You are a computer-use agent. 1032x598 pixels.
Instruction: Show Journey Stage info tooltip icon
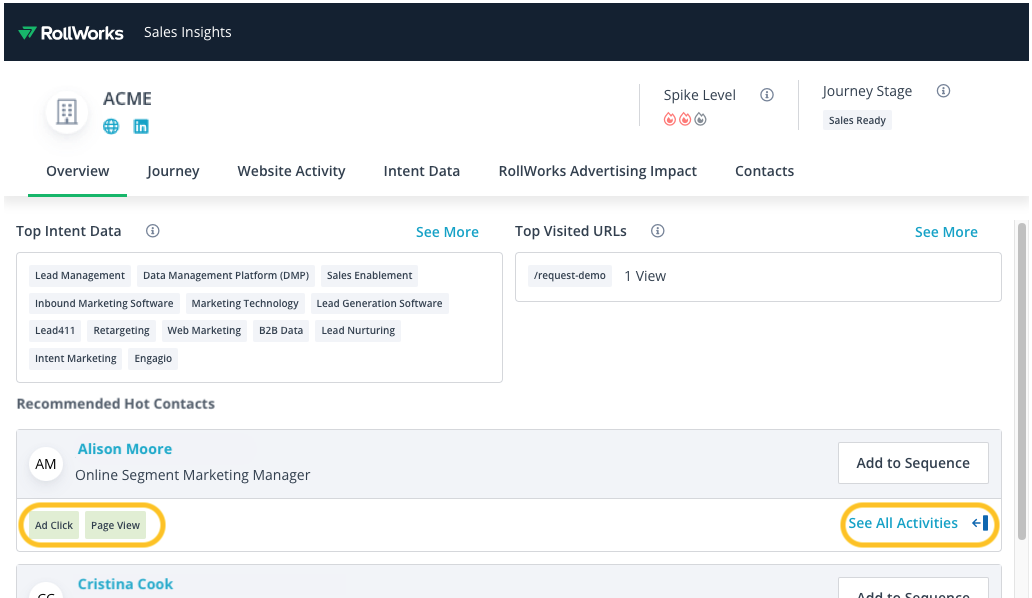(943, 91)
